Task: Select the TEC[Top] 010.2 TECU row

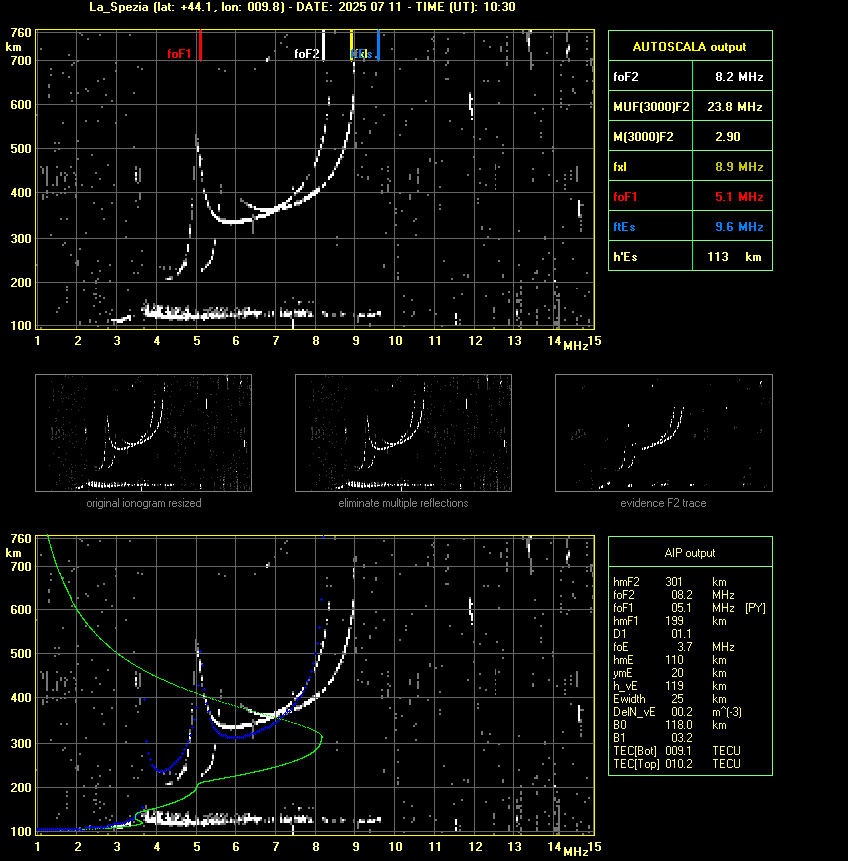Action: coord(677,764)
